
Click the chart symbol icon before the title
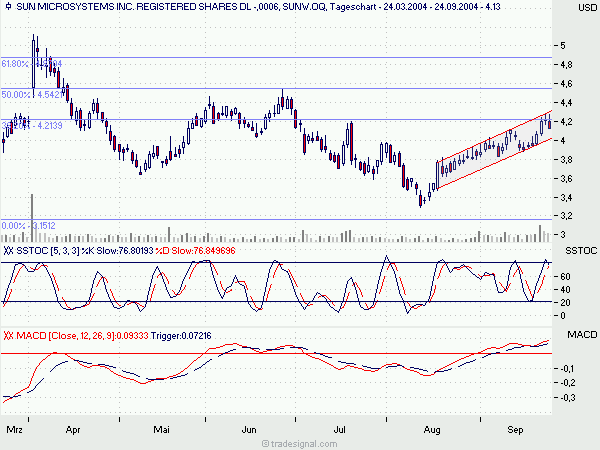coord(8,7)
